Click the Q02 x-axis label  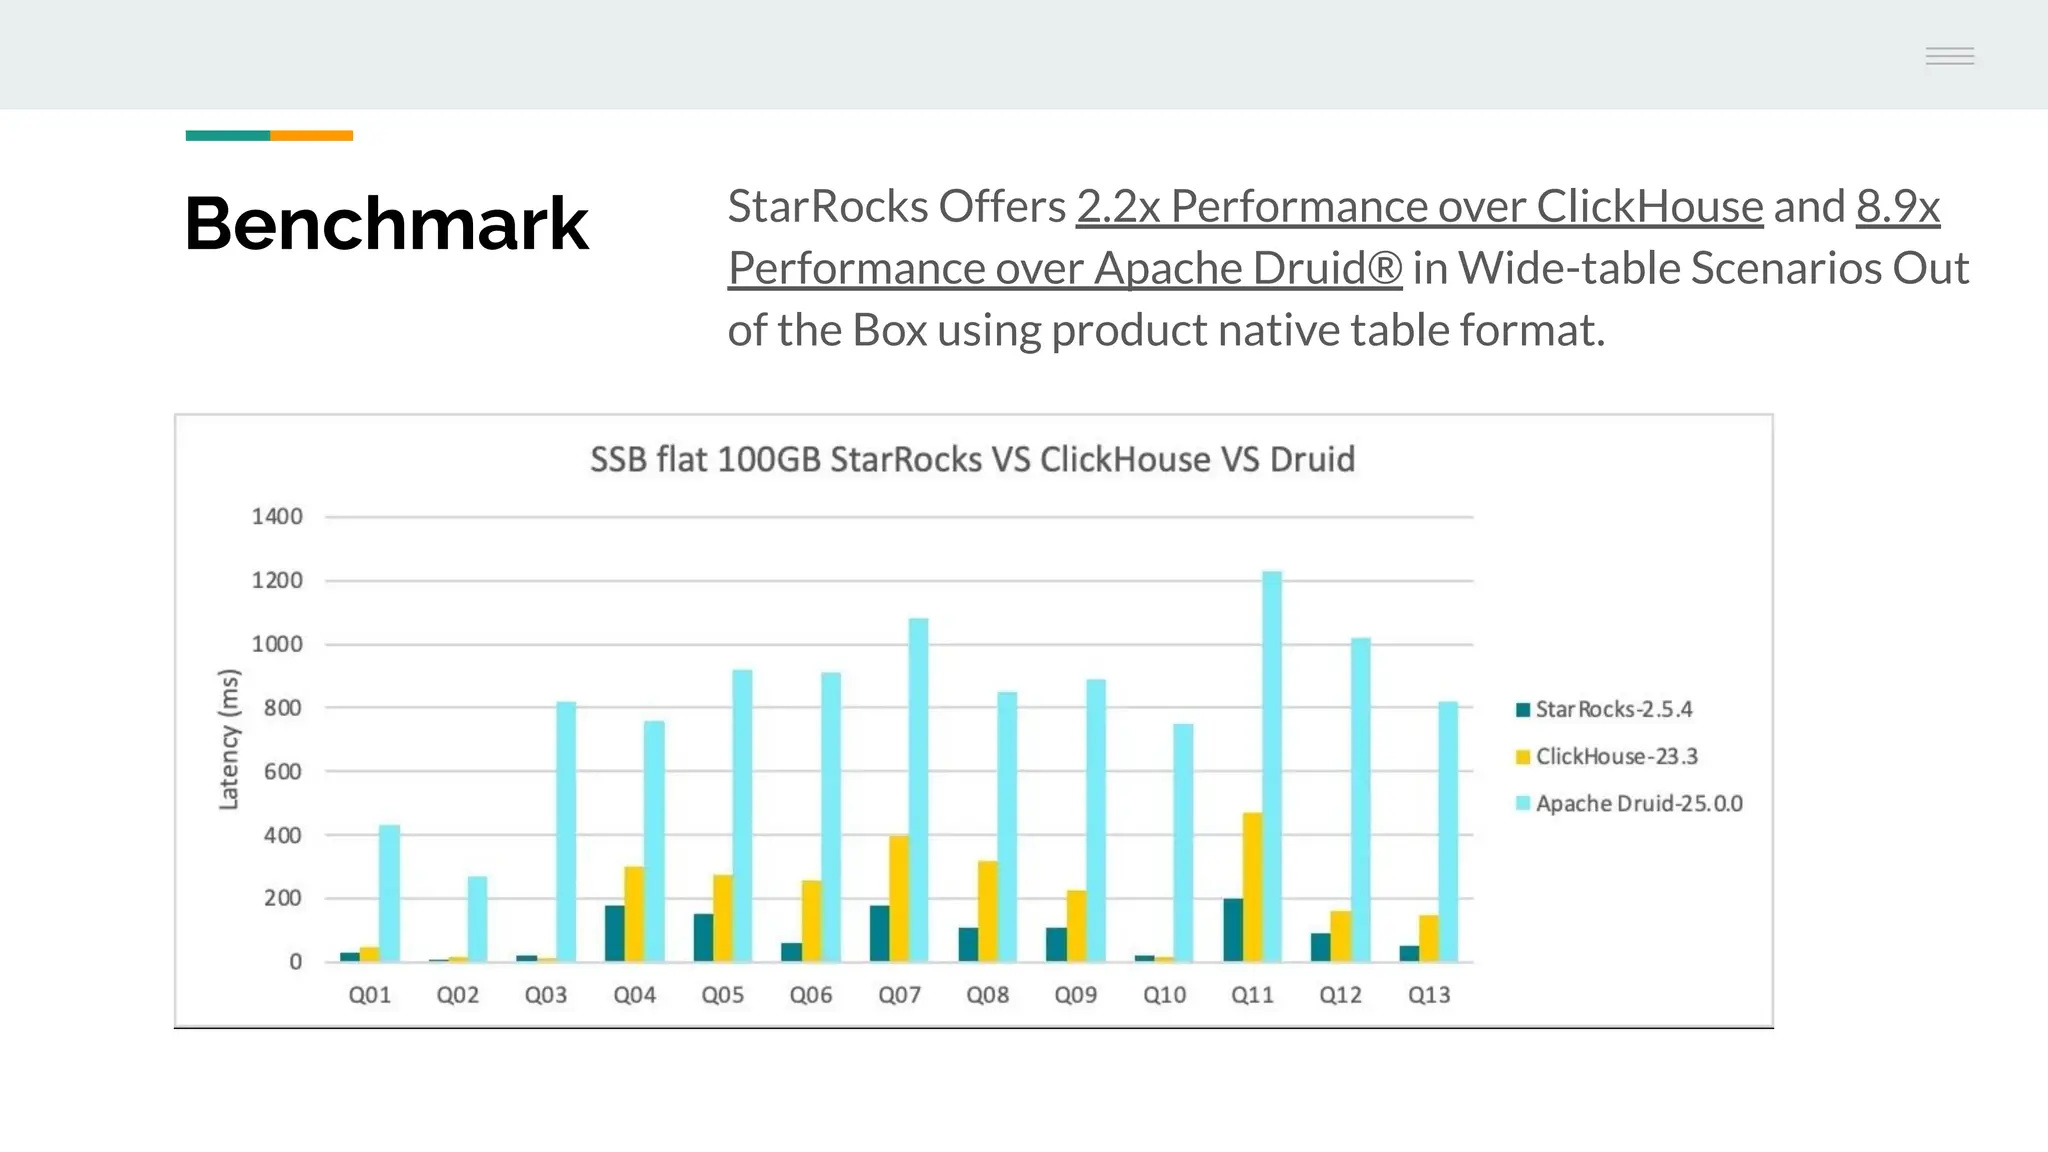(458, 995)
